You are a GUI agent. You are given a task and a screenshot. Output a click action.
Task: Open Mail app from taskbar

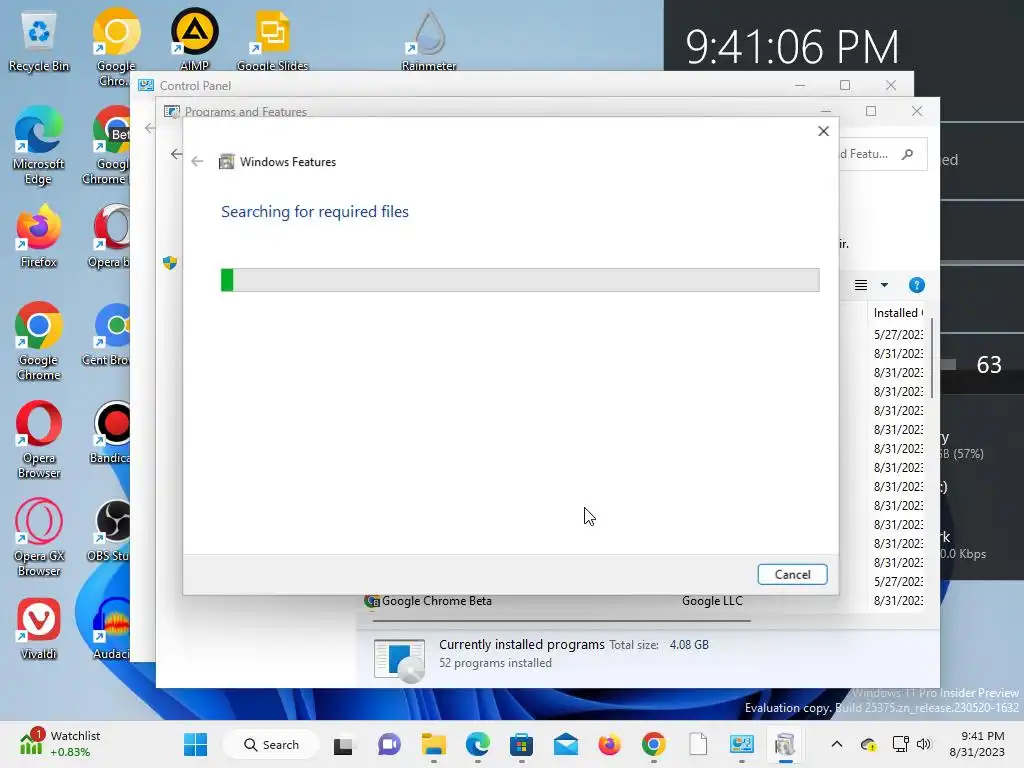(x=566, y=744)
